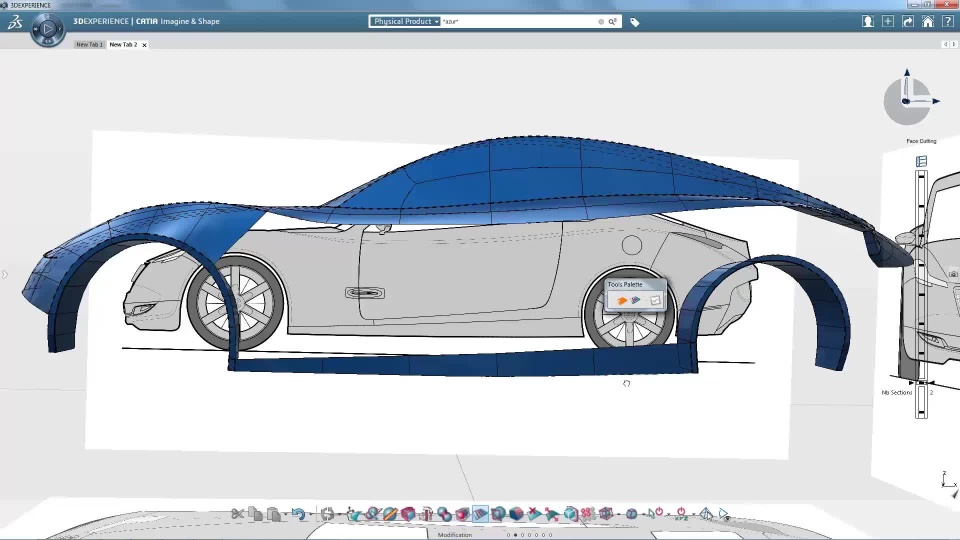Open the 3D compass play button
This screenshot has height=540, width=960.
pyautogui.click(x=47, y=29)
